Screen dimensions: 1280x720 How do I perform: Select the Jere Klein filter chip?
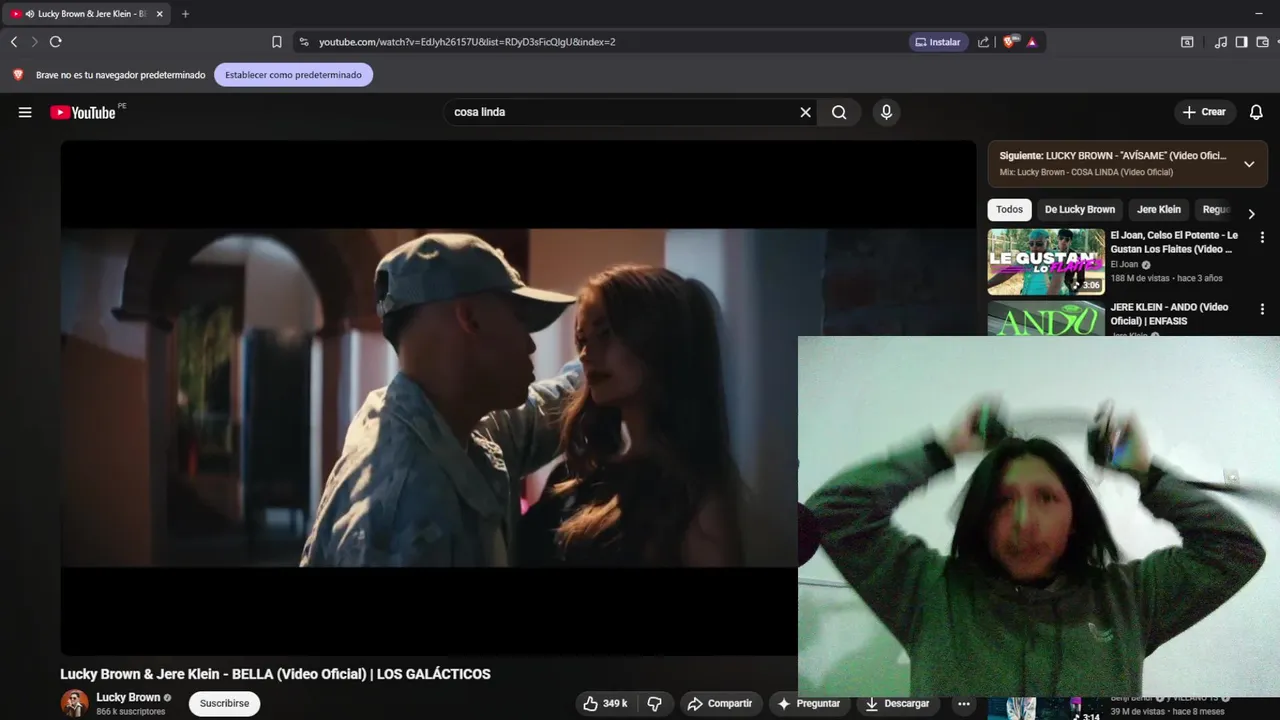1159,209
